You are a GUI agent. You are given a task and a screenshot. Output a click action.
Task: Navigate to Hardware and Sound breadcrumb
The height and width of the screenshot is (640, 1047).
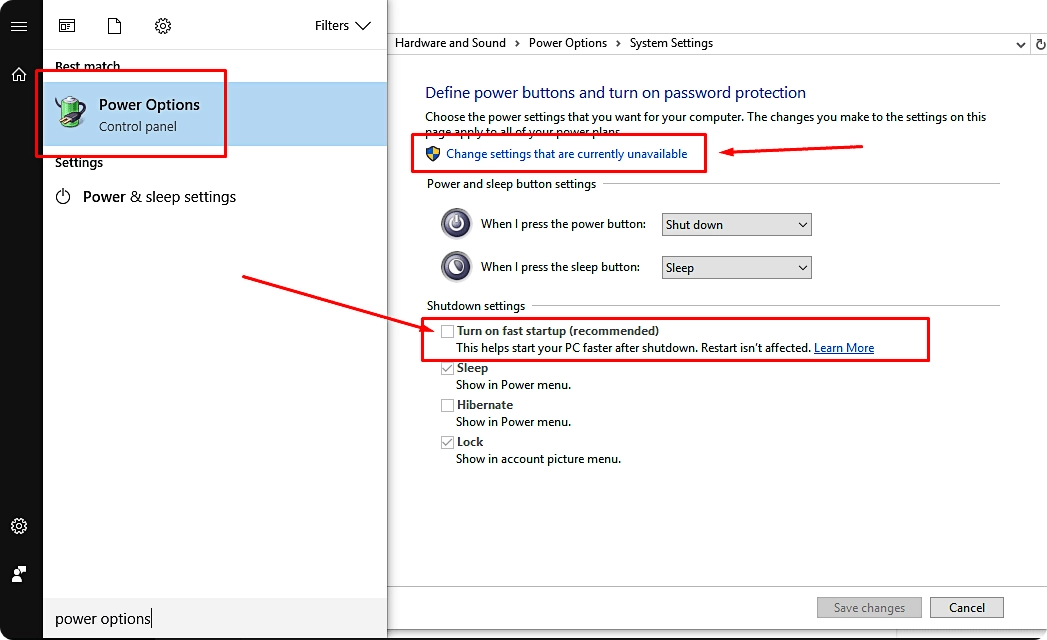click(x=450, y=43)
